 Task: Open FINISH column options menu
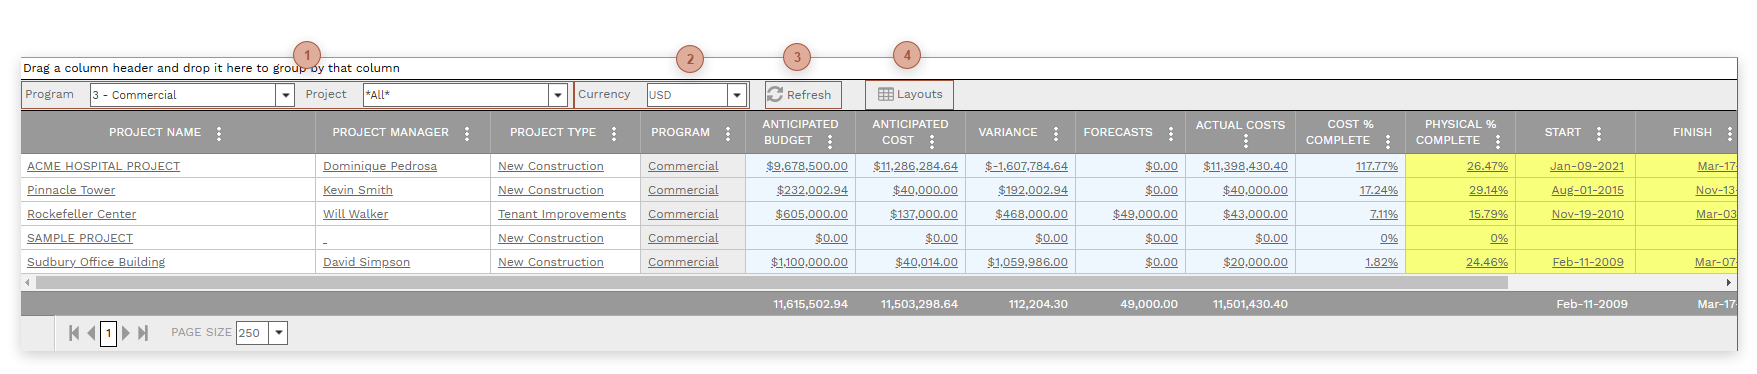coord(1730,133)
